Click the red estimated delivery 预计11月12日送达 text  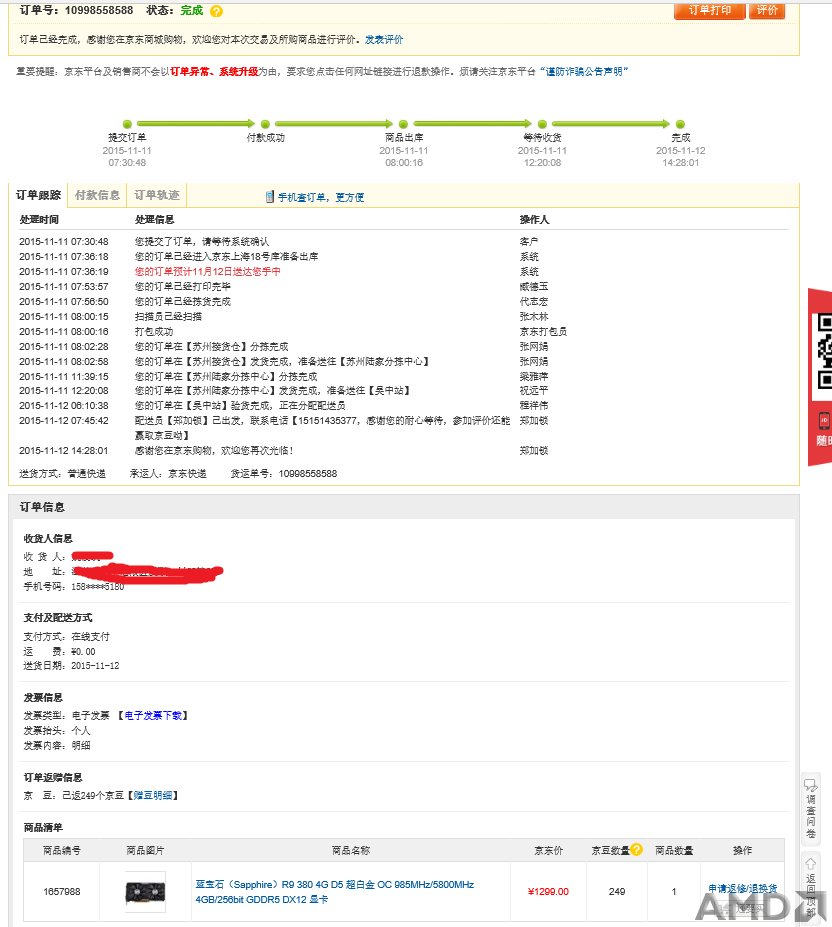click(x=208, y=271)
